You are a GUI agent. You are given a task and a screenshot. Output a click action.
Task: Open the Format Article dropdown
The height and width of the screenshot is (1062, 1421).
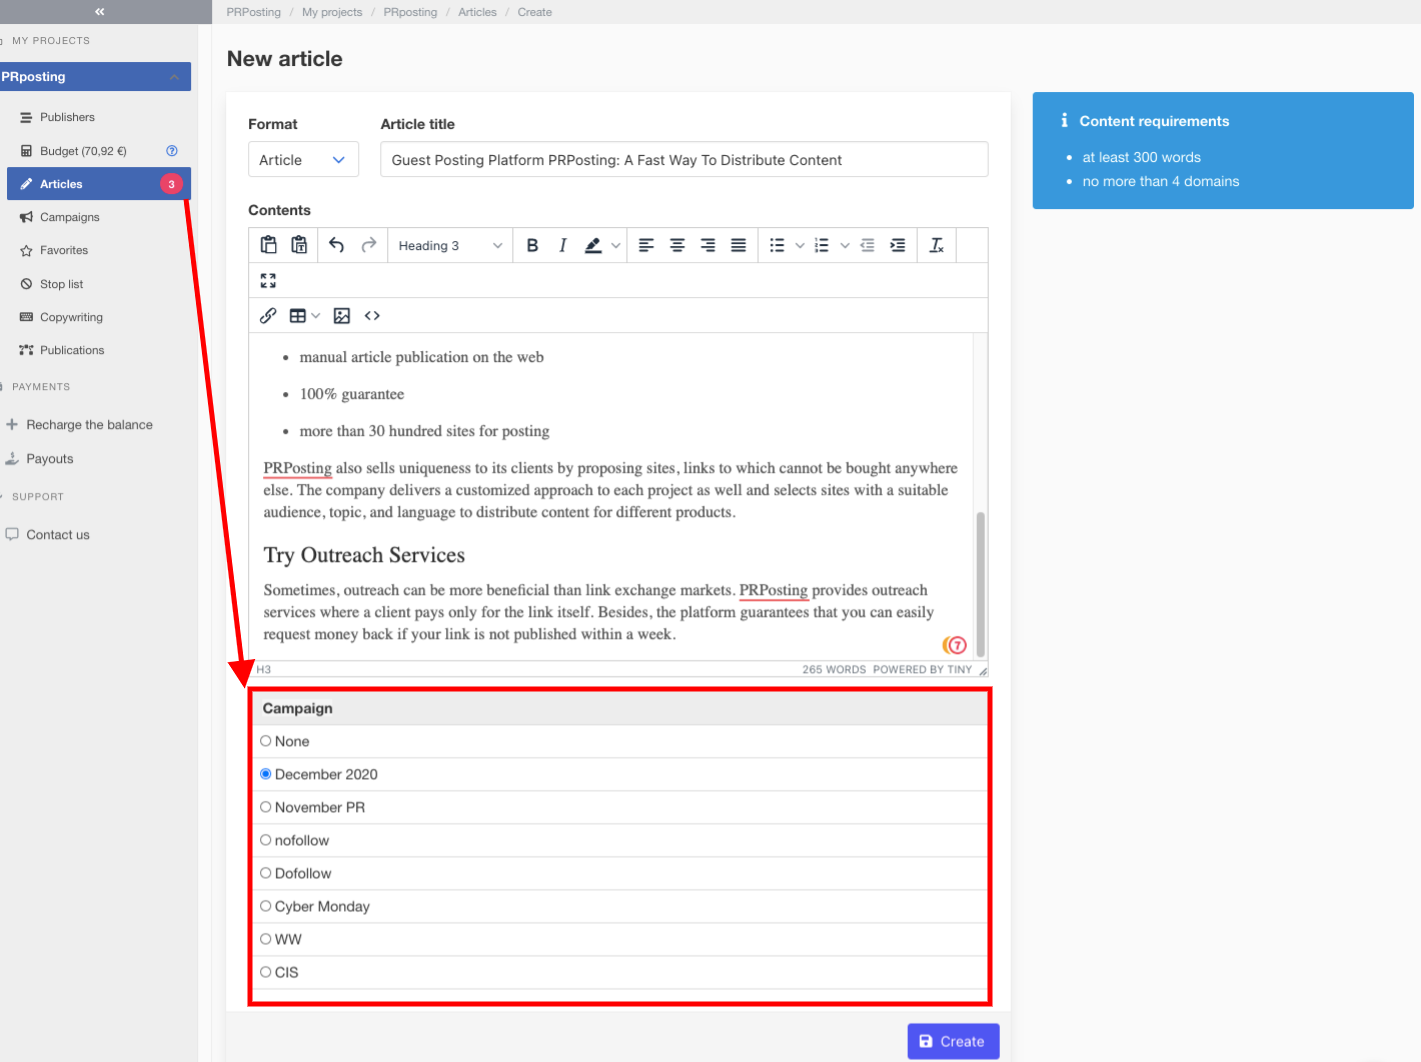coord(303,160)
